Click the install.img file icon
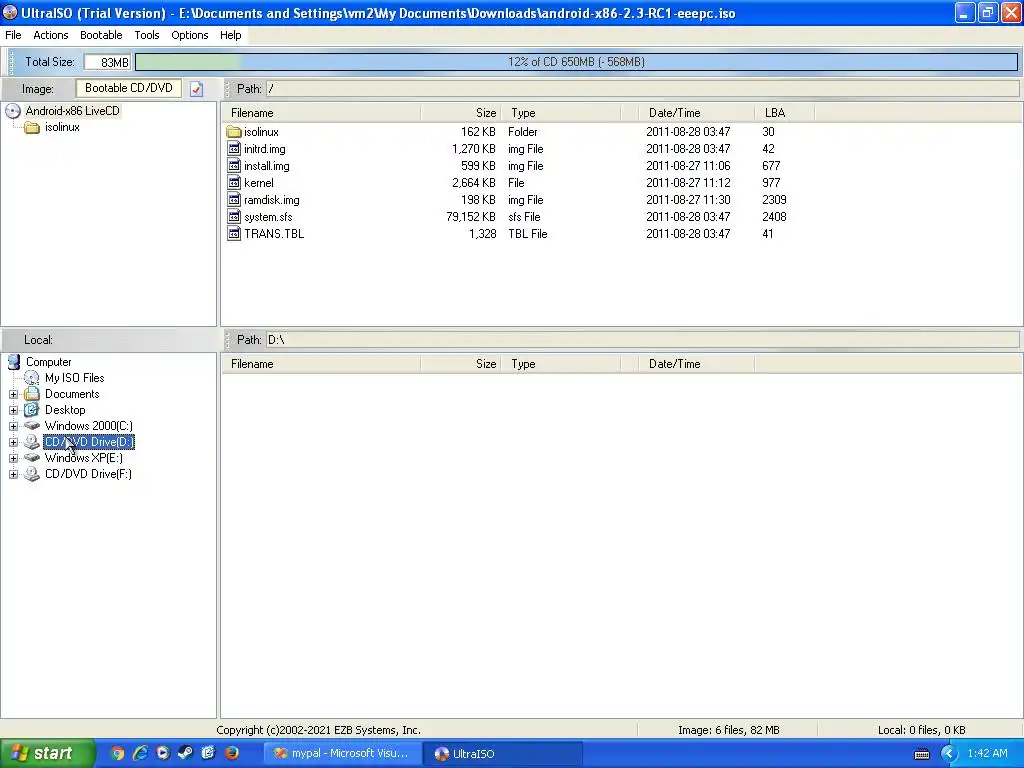The image size is (1024, 768). click(234, 166)
